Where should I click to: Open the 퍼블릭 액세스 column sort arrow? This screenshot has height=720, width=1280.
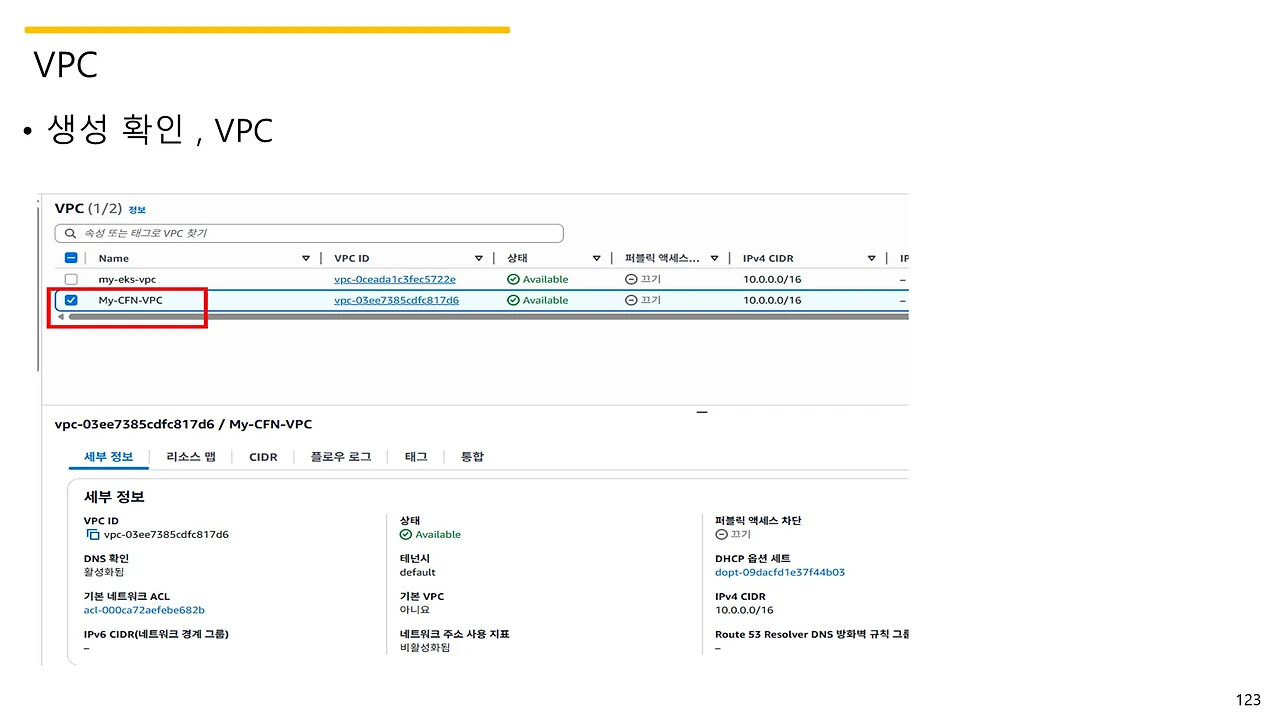[714, 259]
